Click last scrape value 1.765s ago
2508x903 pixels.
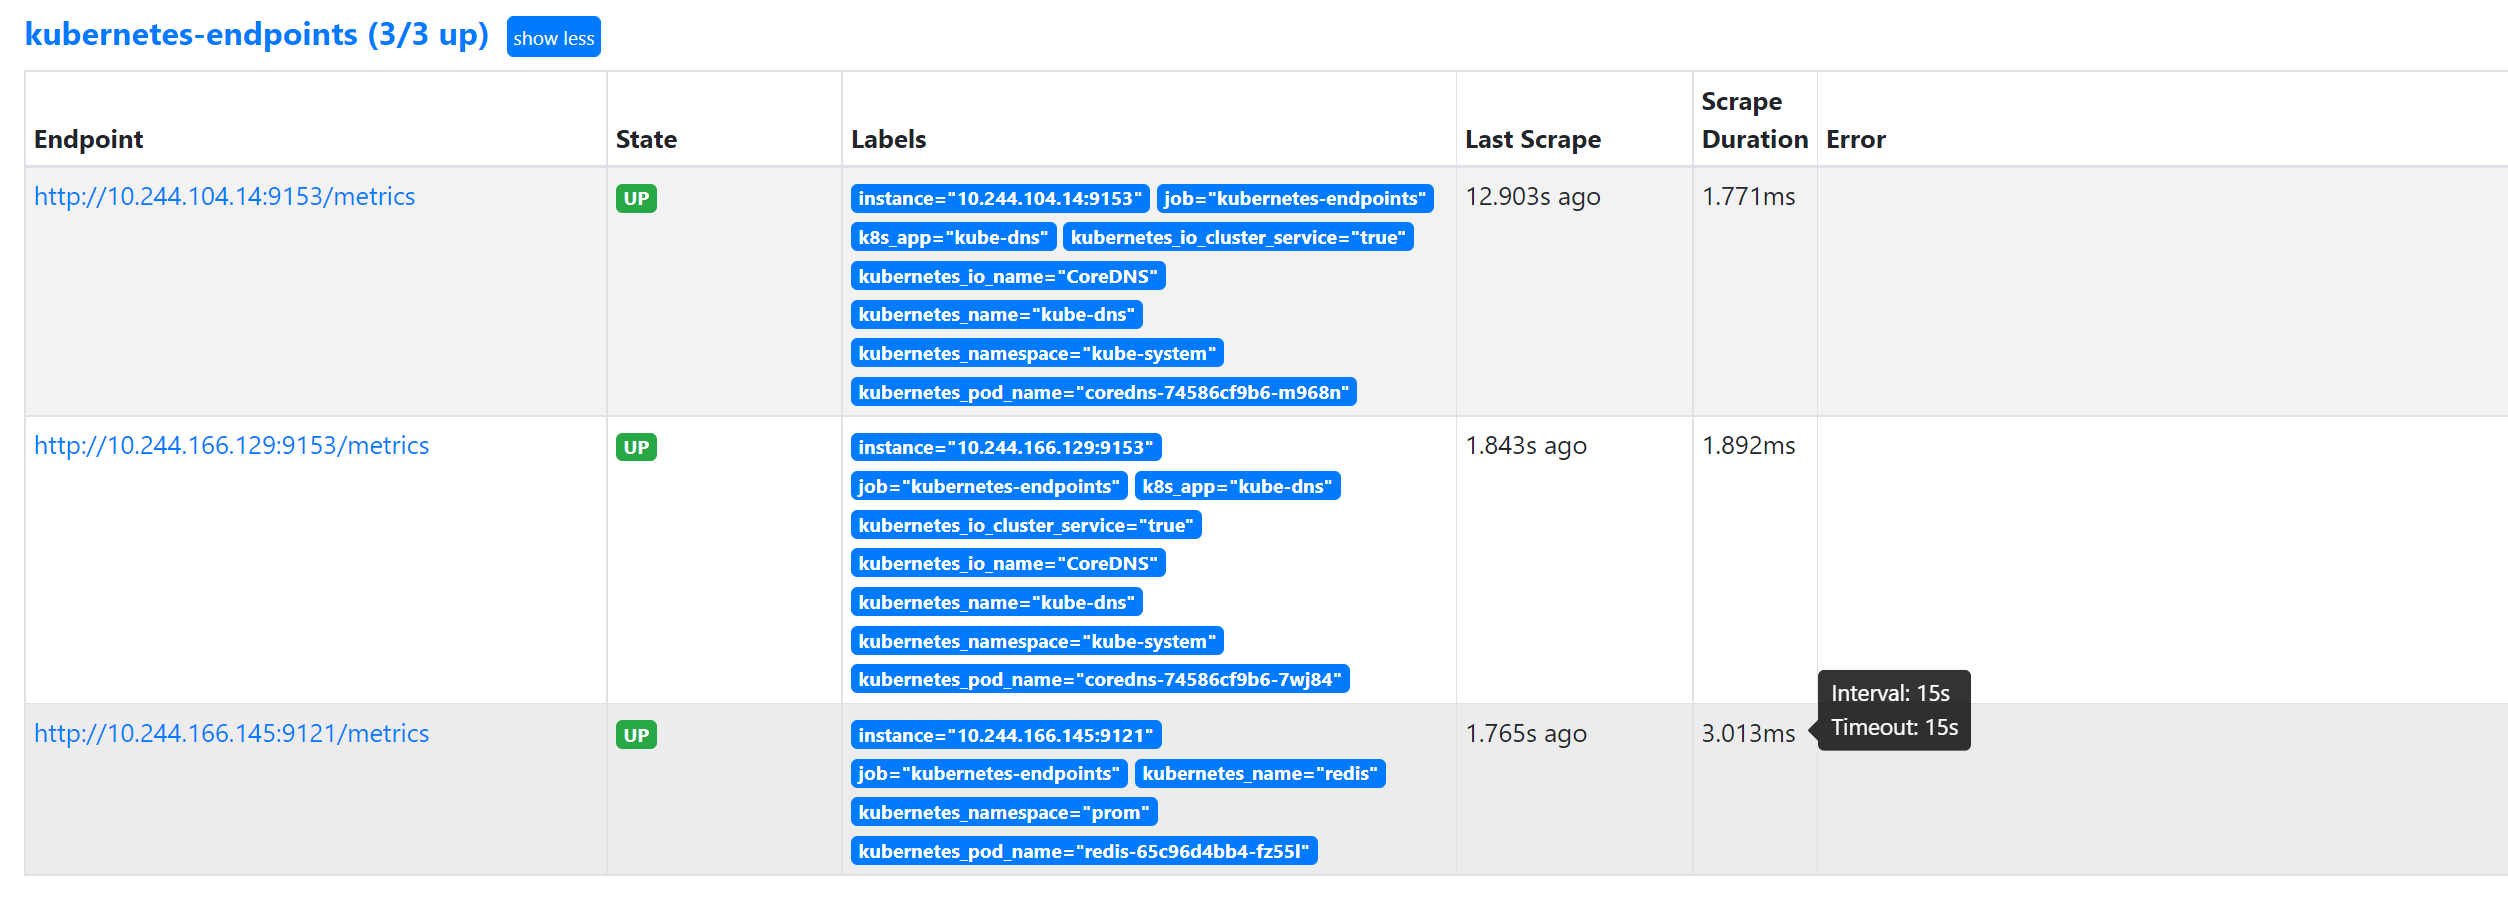pyautogui.click(x=1526, y=733)
